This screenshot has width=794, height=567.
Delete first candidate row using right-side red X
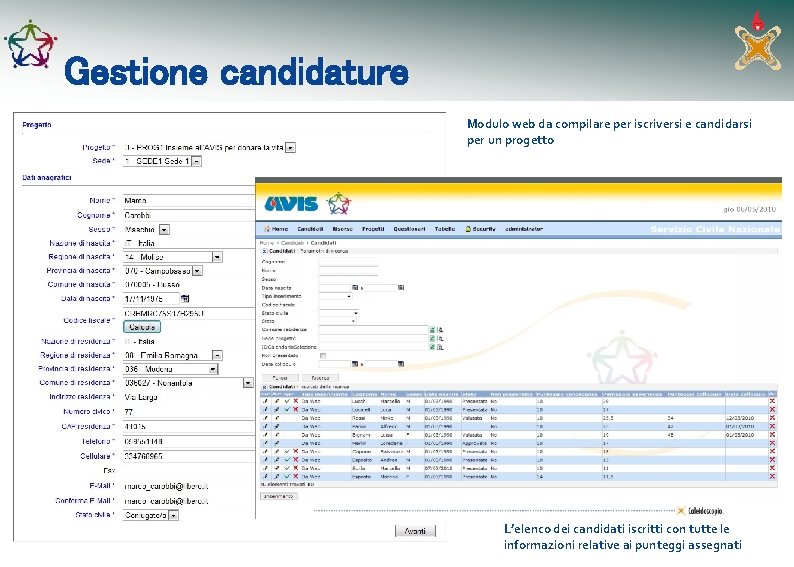tap(772, 401)
